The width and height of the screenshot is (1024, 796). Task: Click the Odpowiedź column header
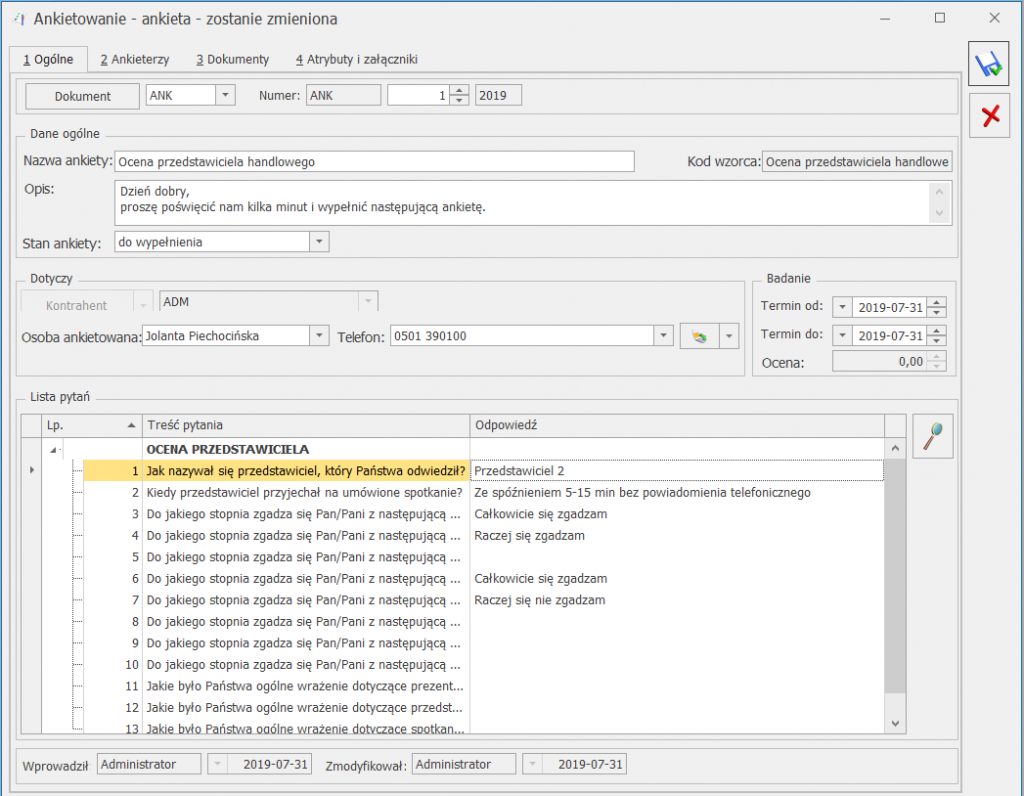(x=677, y=425)
